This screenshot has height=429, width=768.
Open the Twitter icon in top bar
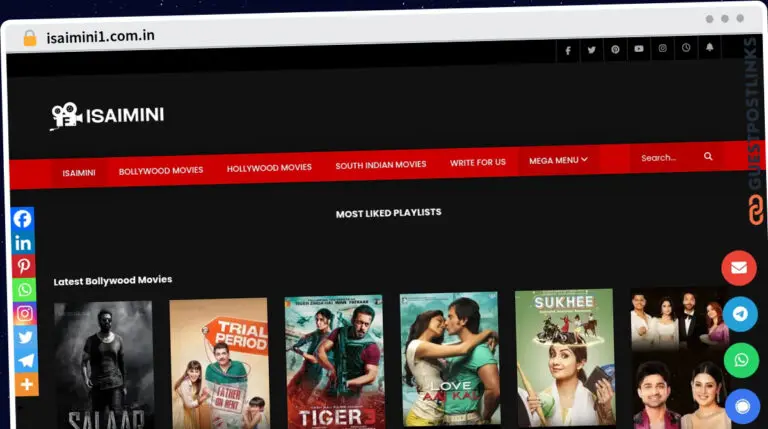(x=592, y=50)
